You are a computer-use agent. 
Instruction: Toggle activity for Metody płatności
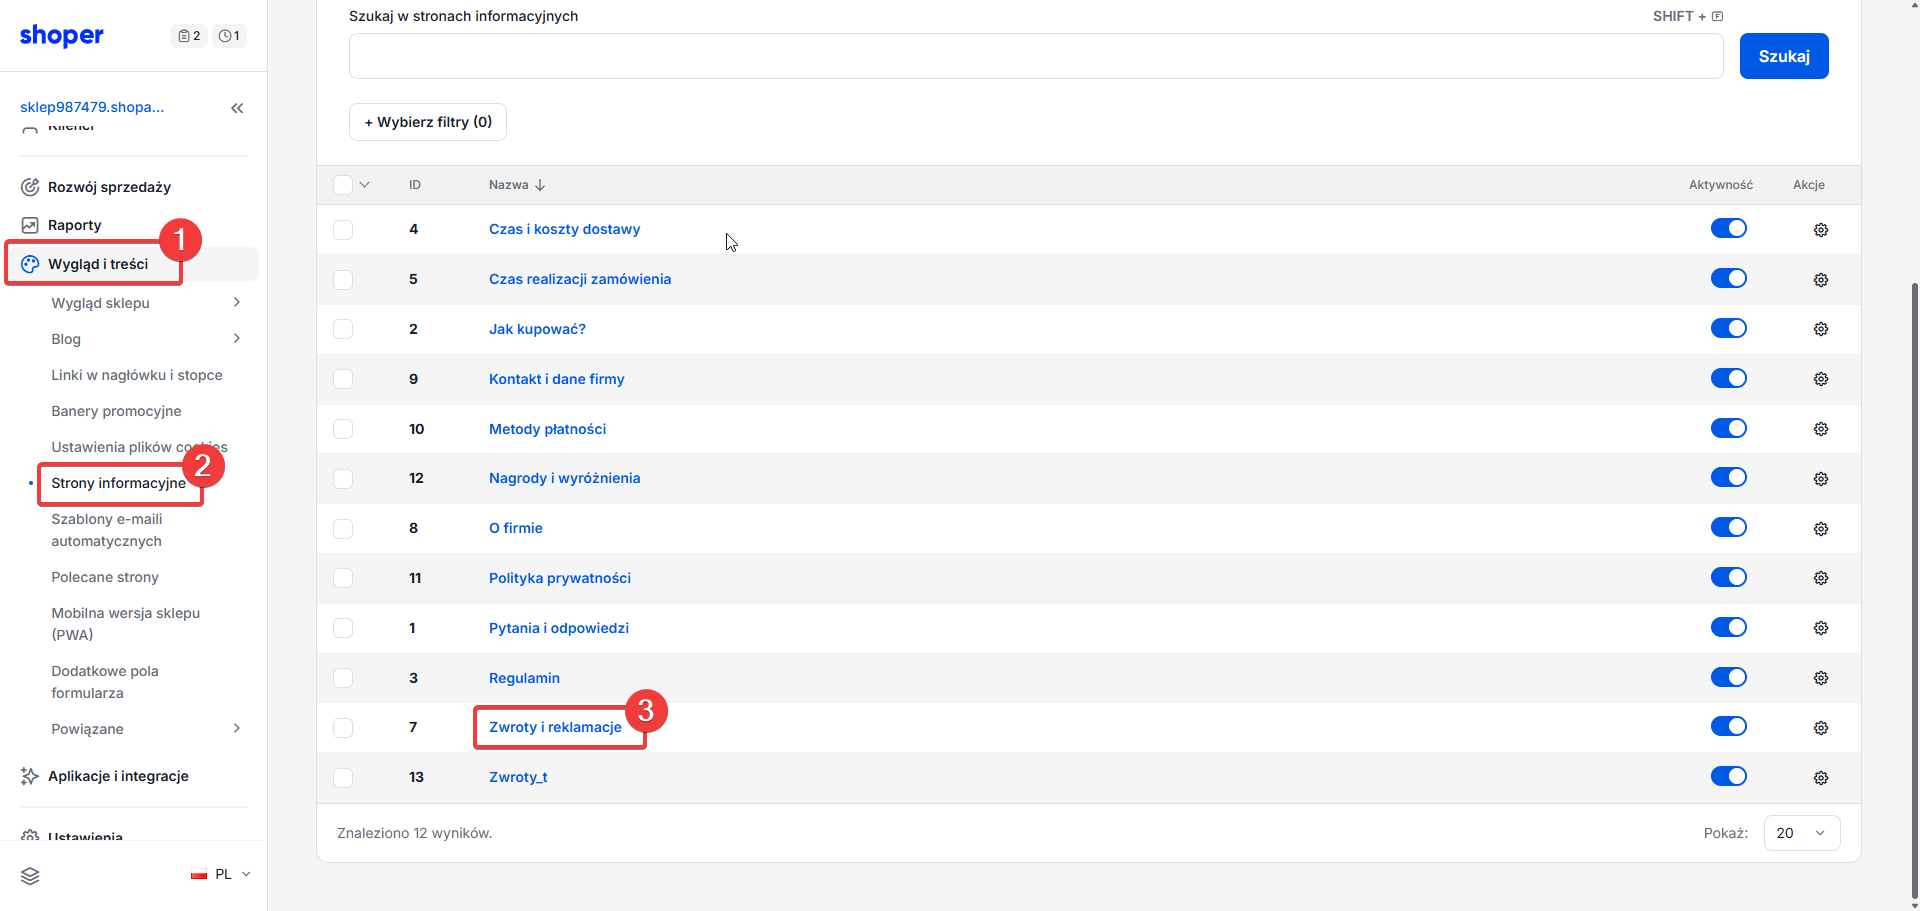click(1728, 428)
